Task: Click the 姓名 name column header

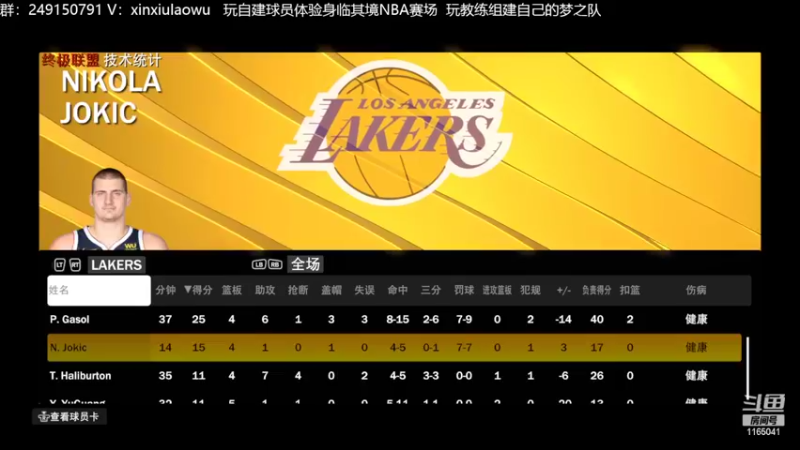Action: click(99, 290)
